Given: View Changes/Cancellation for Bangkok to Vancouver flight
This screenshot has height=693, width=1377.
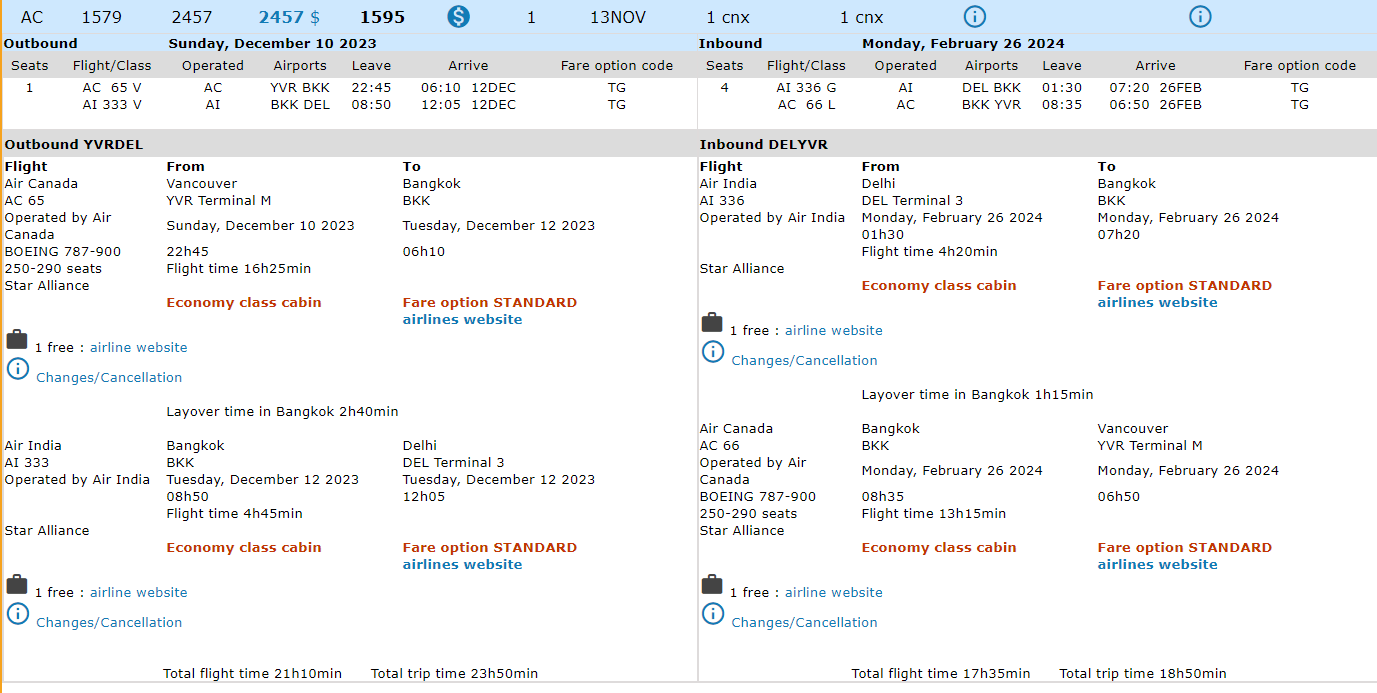Looking at the screenshot, I should [804, 623].
